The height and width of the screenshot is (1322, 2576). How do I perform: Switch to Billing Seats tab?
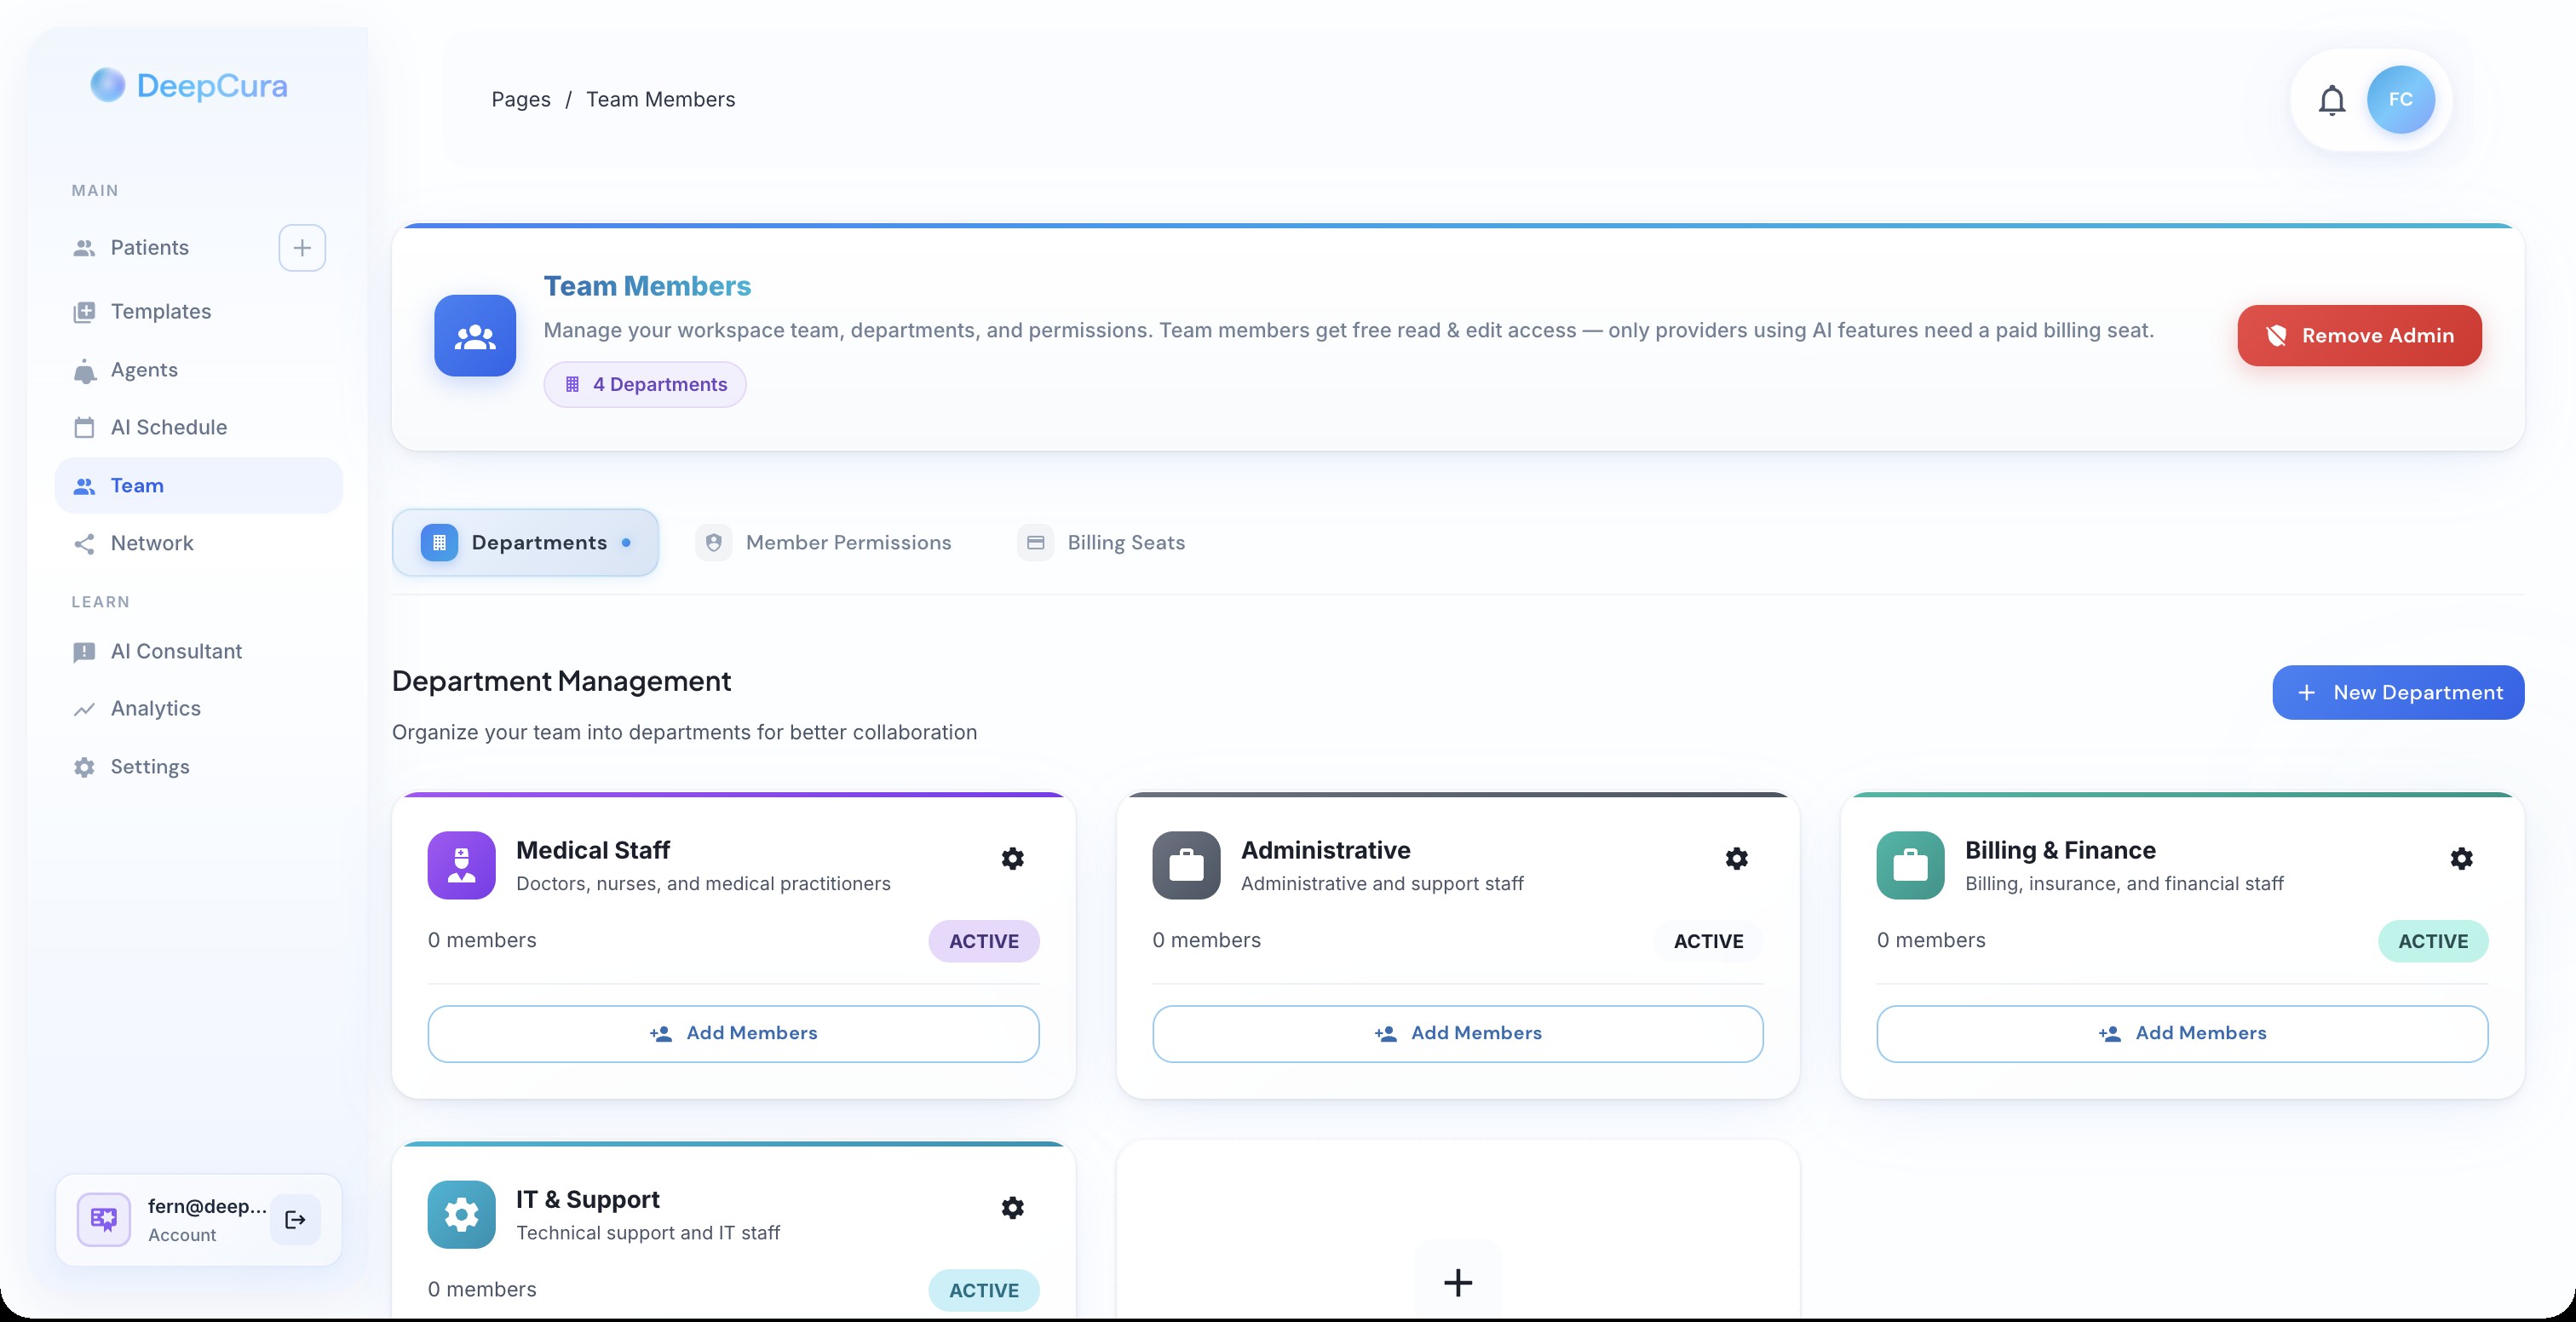pyautogui.click(x=1102, y=543)
